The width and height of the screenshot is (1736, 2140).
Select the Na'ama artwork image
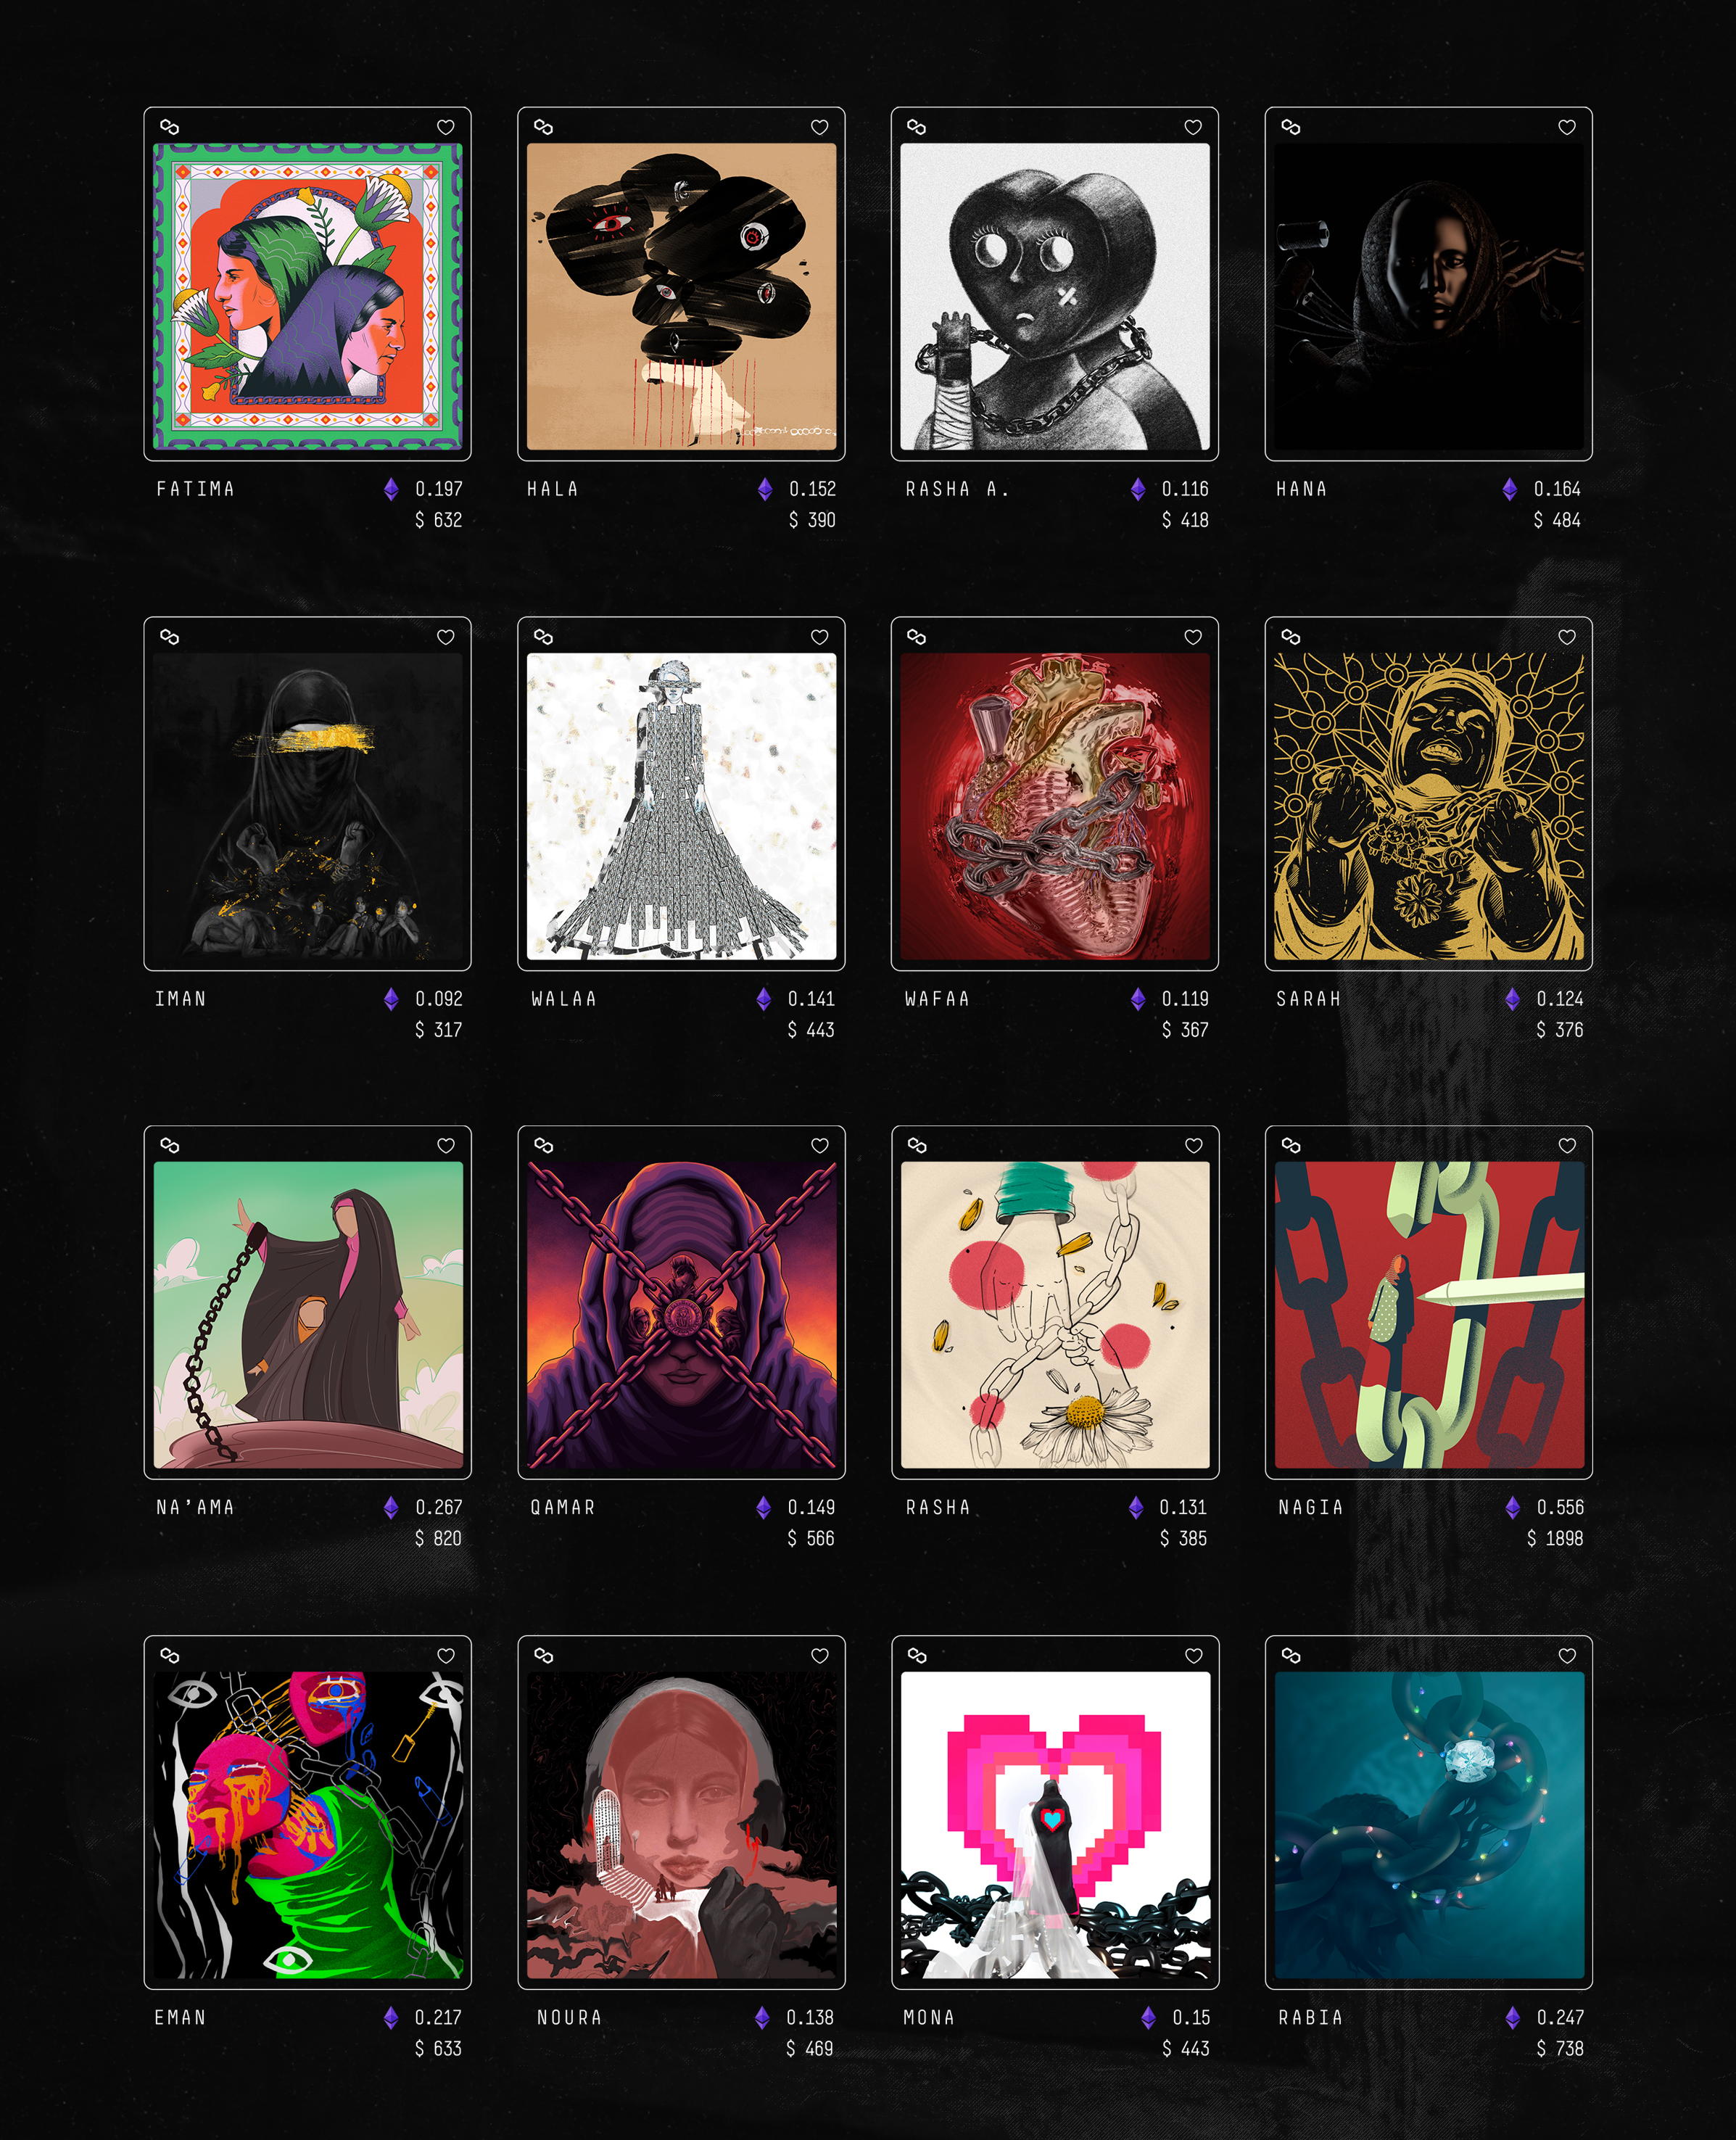point(308,1315)
